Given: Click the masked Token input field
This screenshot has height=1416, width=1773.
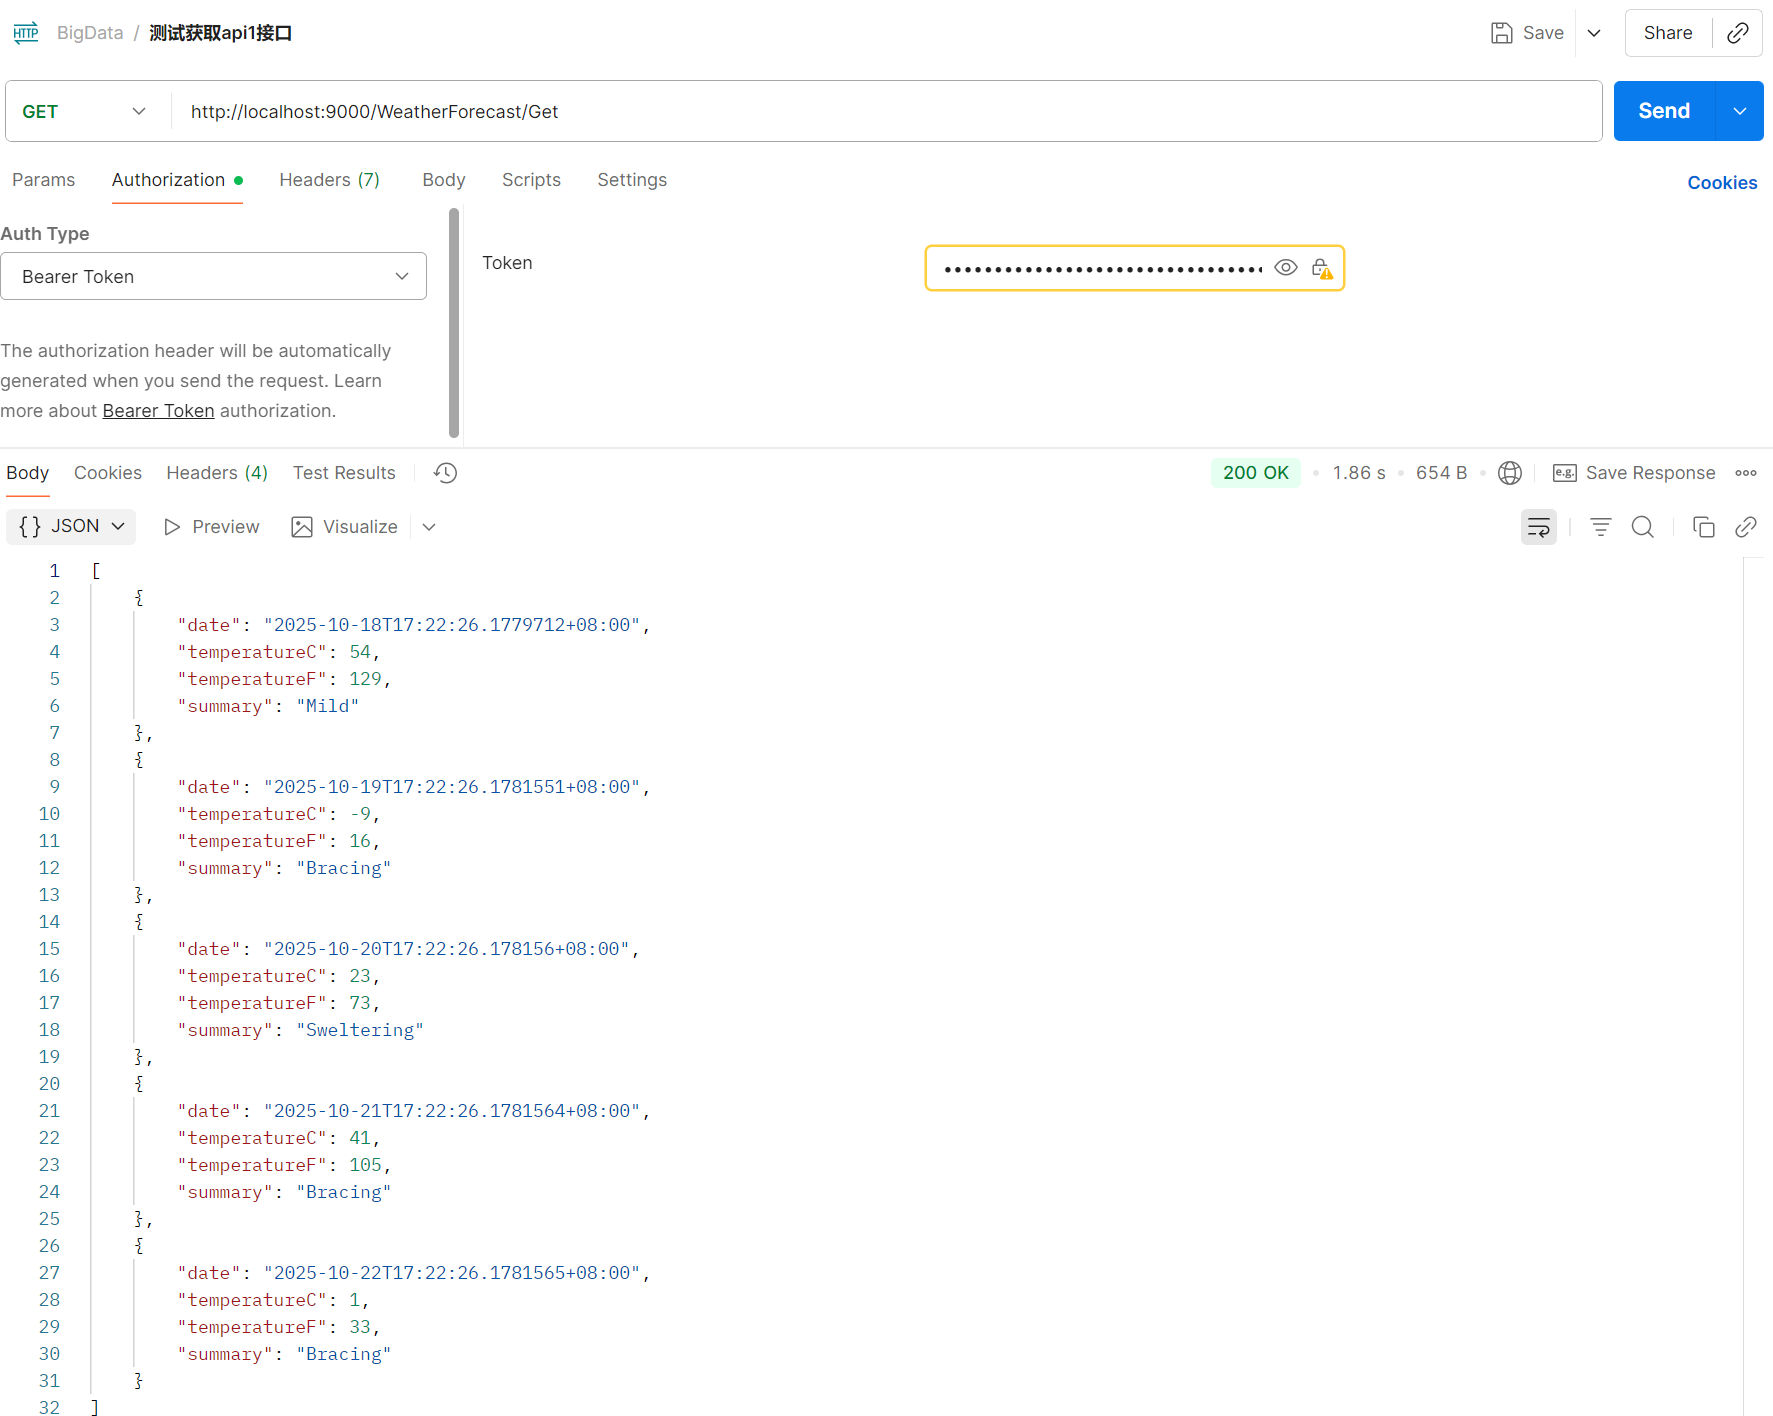Looking at the screenshot, I should [1103, 268].
